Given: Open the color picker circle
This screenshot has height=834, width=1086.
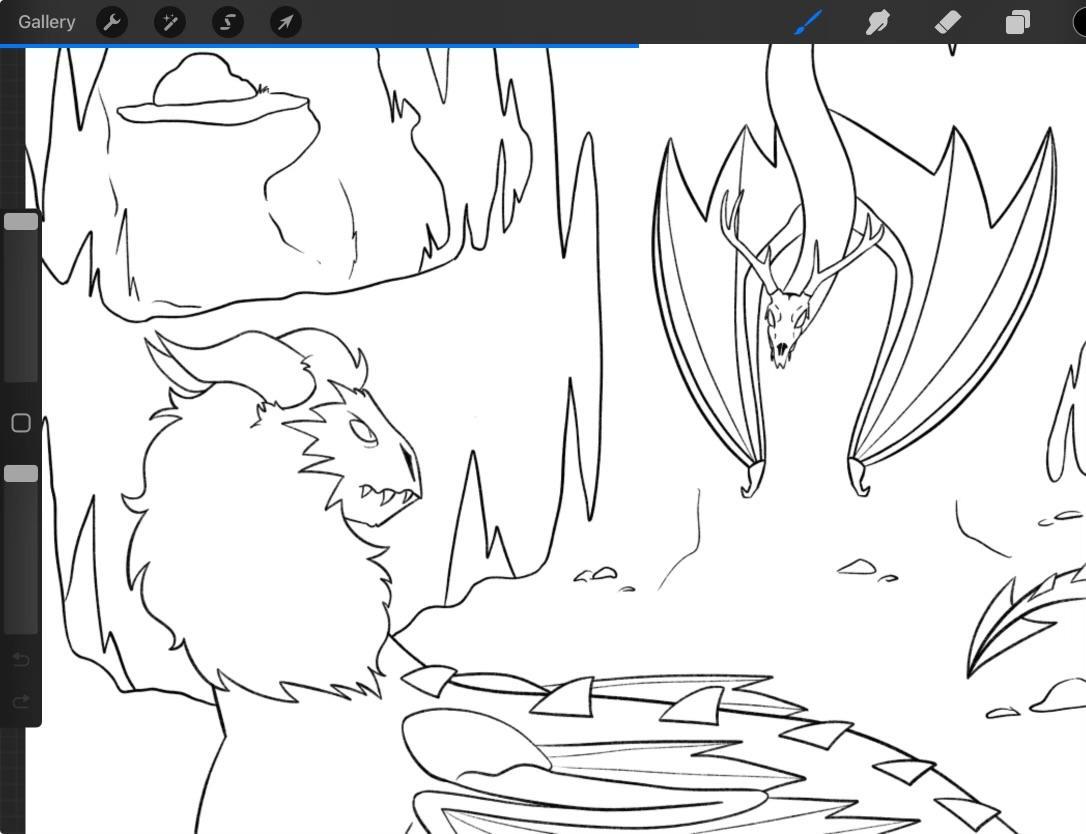Looking at the screenshot, I should point(1080,22).
